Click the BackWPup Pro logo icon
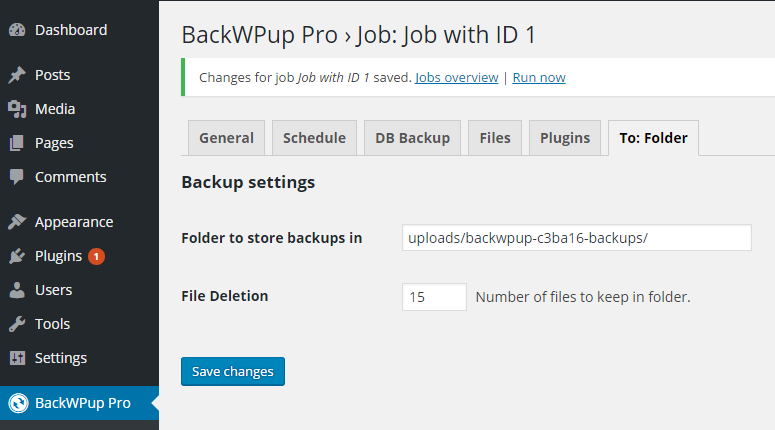775x430 pixels. (x=18, y=403)
